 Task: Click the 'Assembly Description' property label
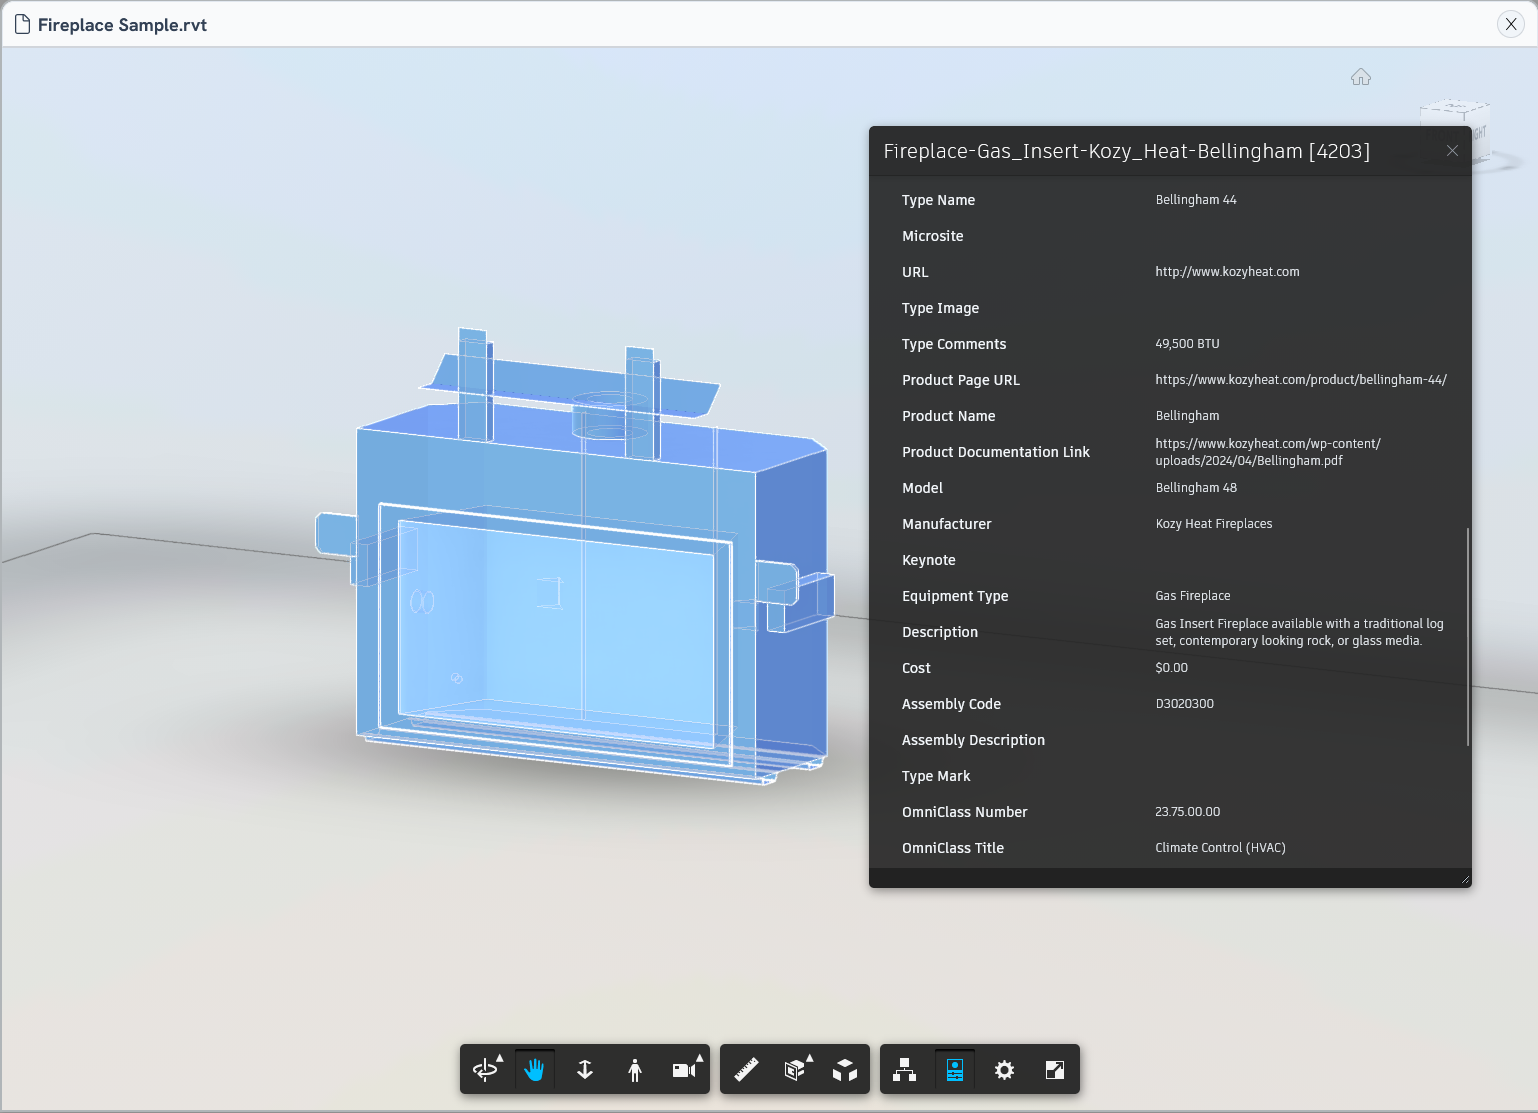[973, 740]
